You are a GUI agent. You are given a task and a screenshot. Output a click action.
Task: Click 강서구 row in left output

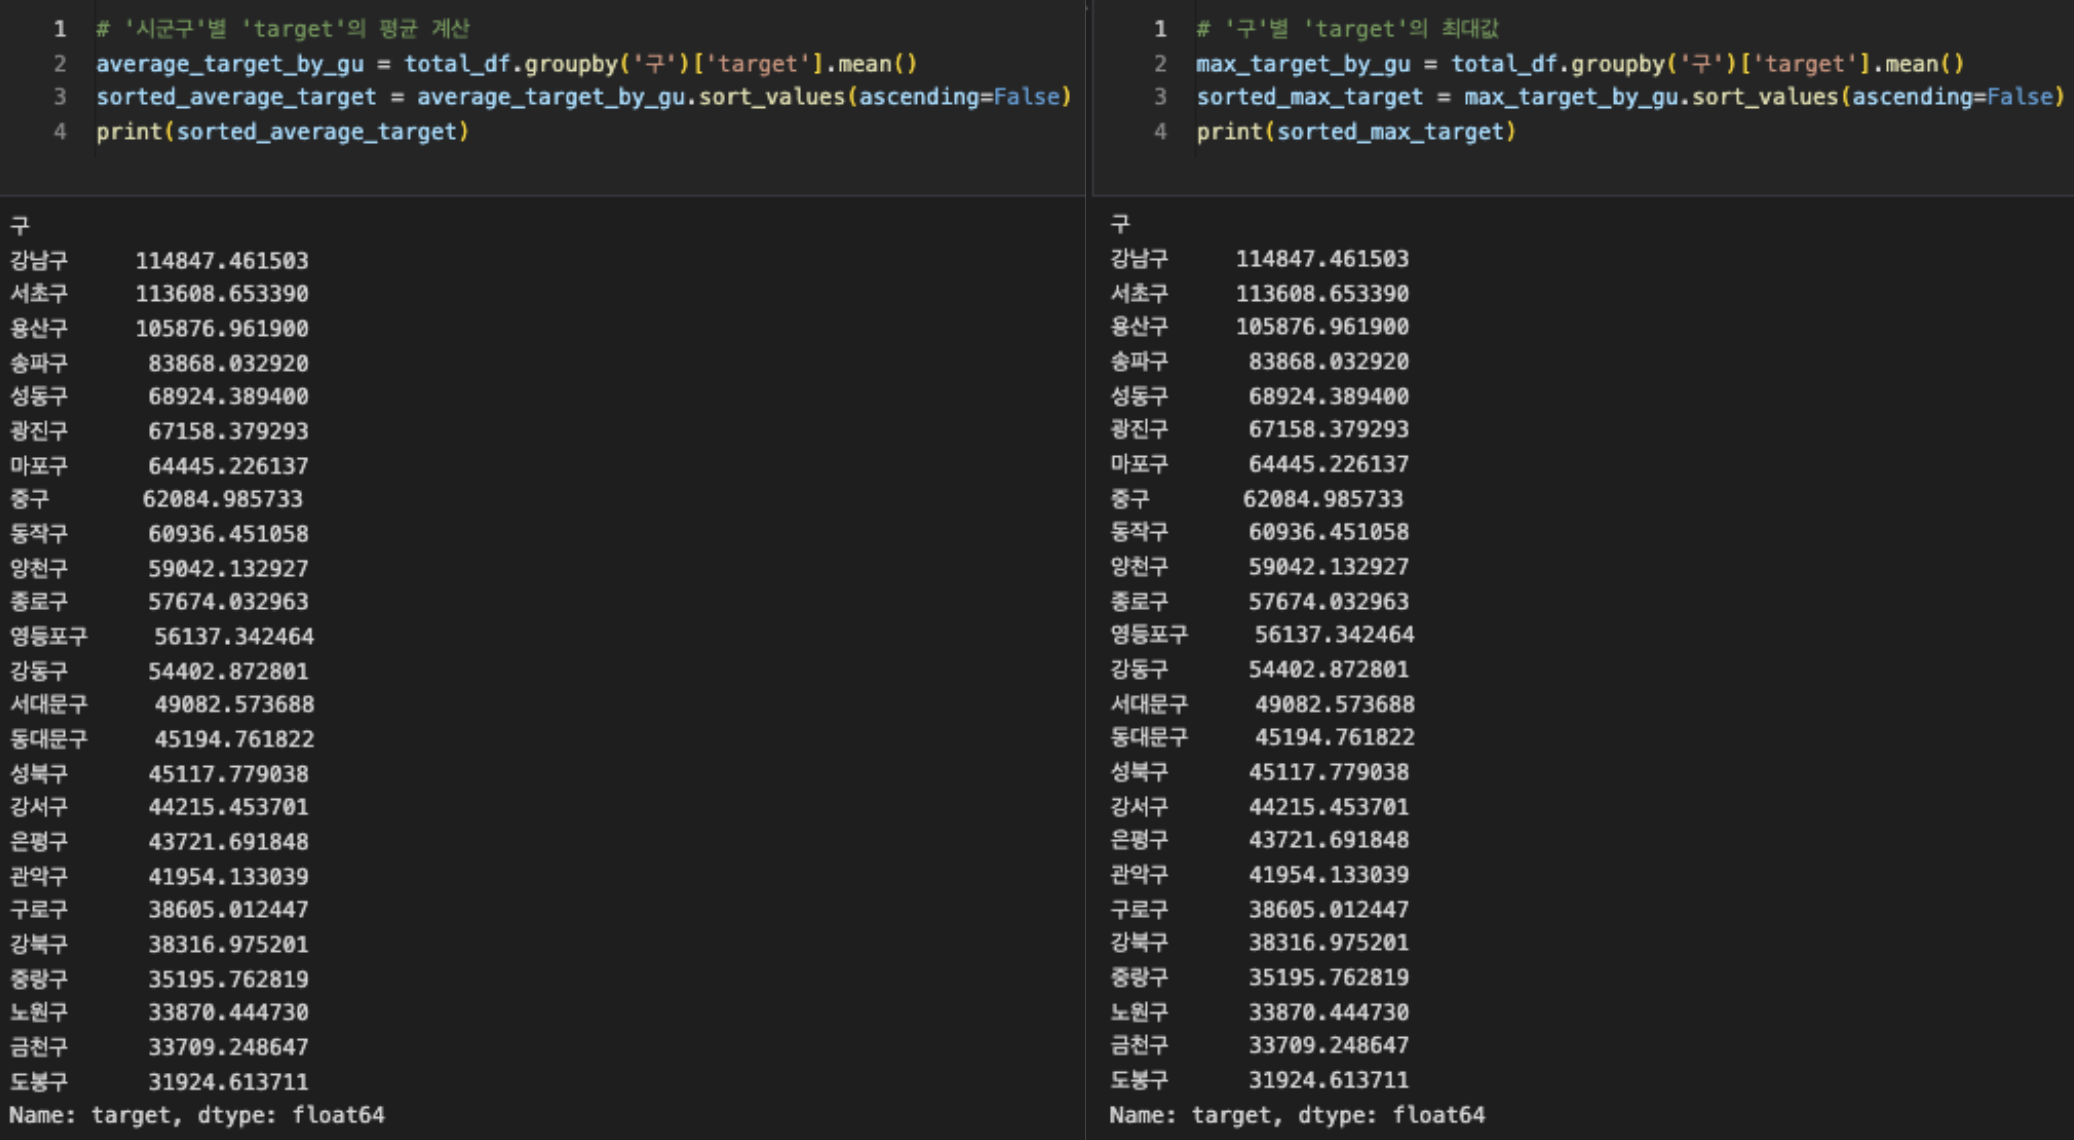[159, 807]
